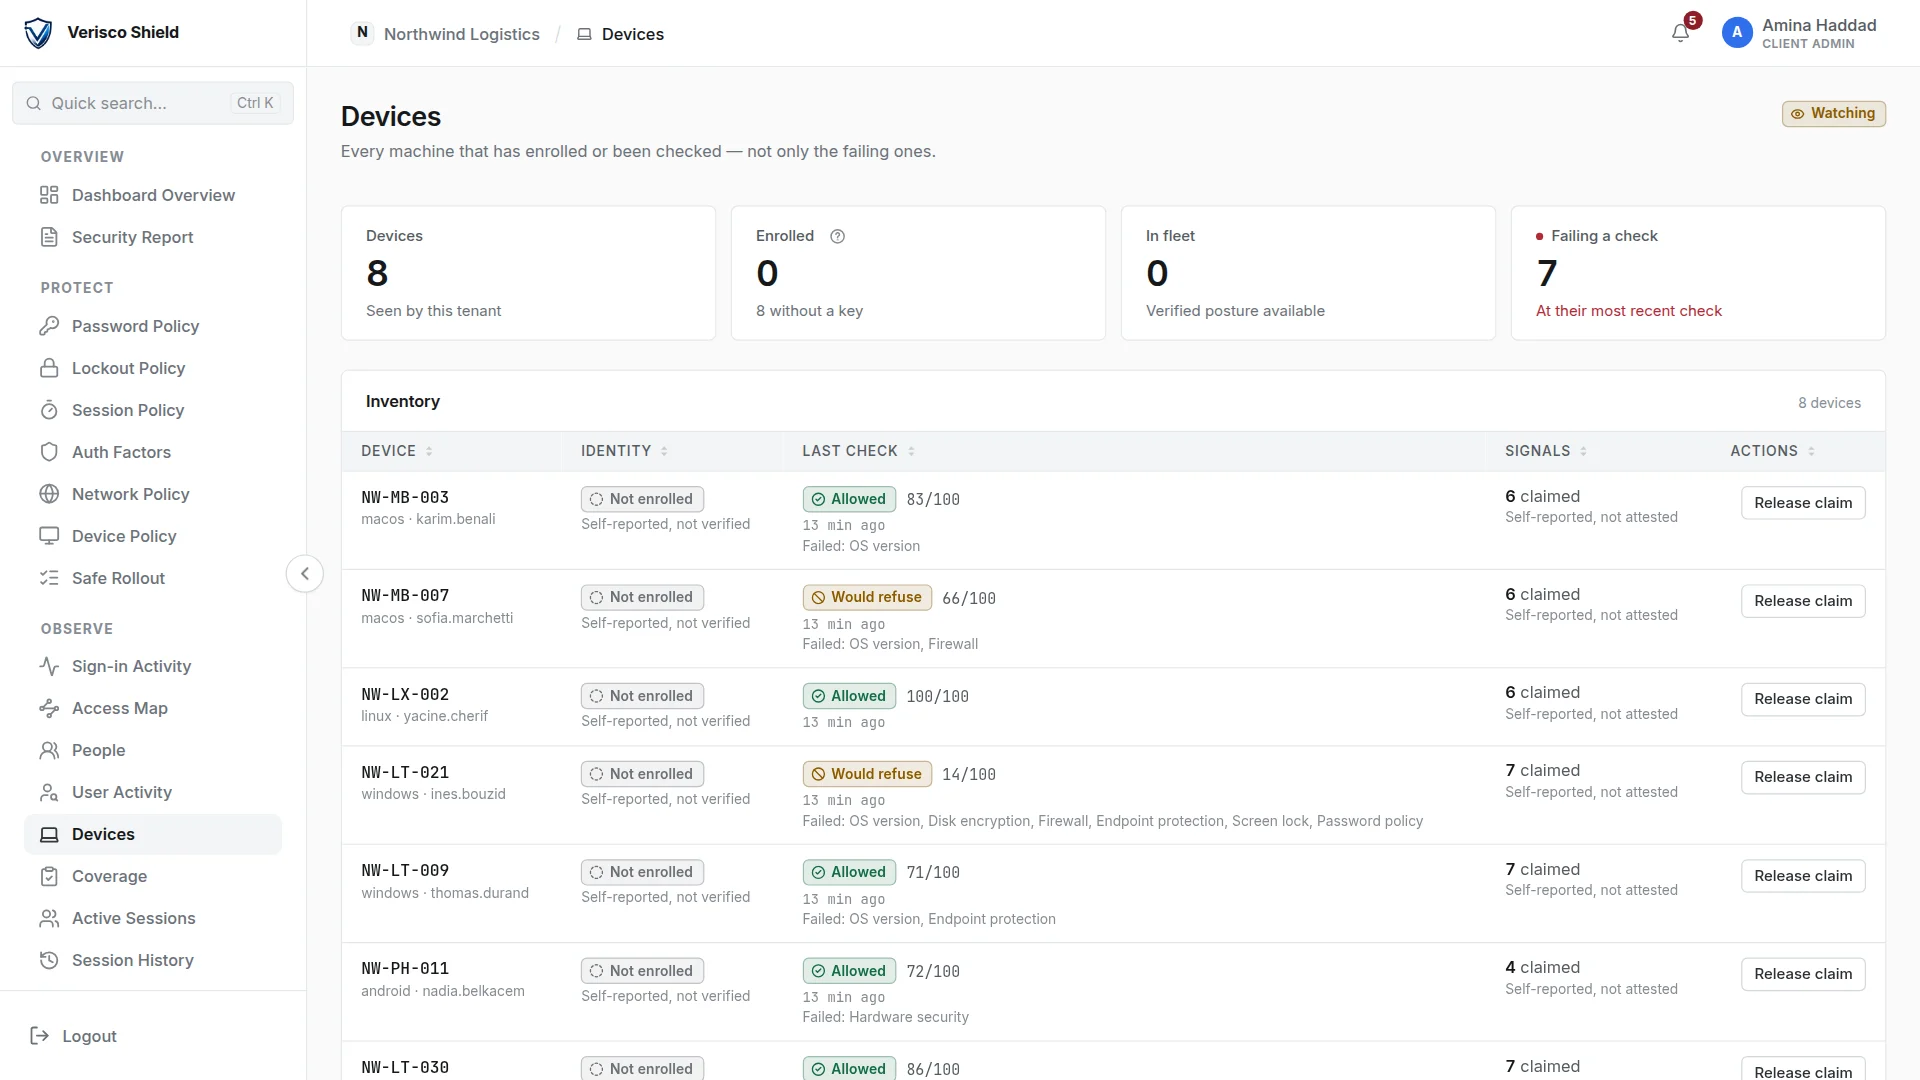The height and width of the screenshot is (1080, 1920).
Task: Click the Enrolled help question-mark icon
Action: point(838,236)
